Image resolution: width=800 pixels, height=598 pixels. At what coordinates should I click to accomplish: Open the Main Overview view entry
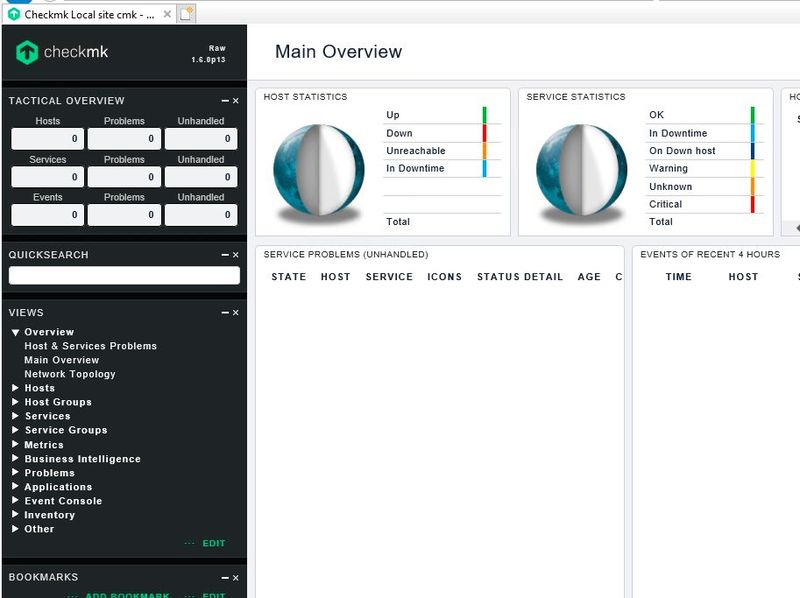tap(62, 359)
